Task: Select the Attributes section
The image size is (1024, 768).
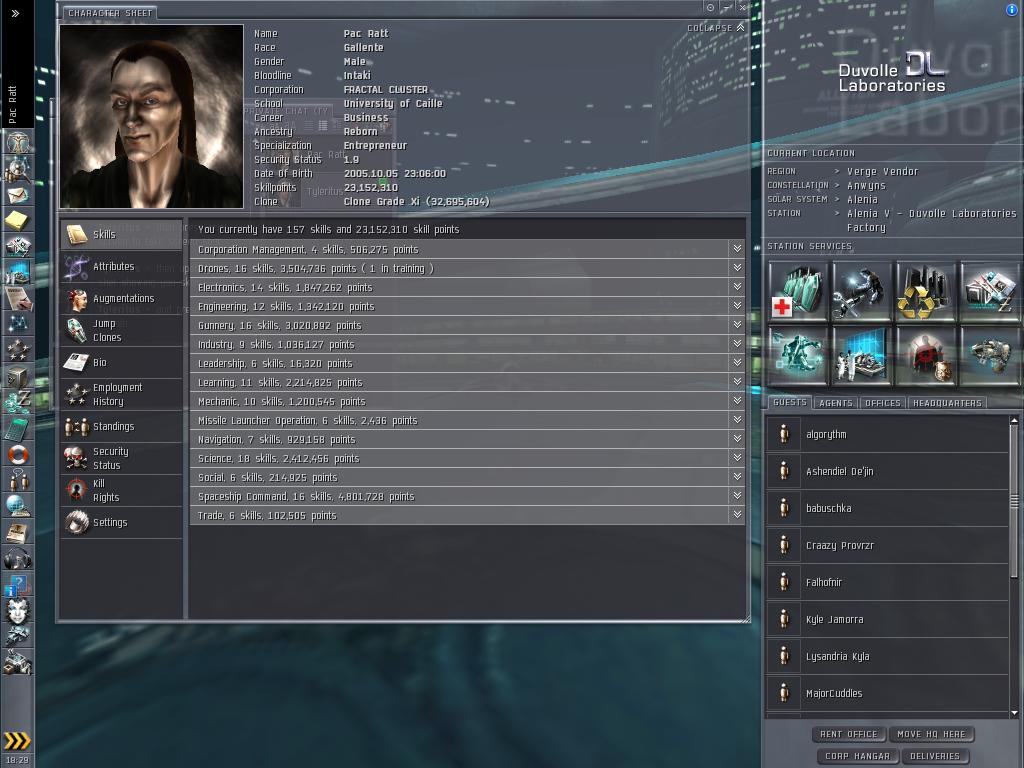Action: (121, 266)
